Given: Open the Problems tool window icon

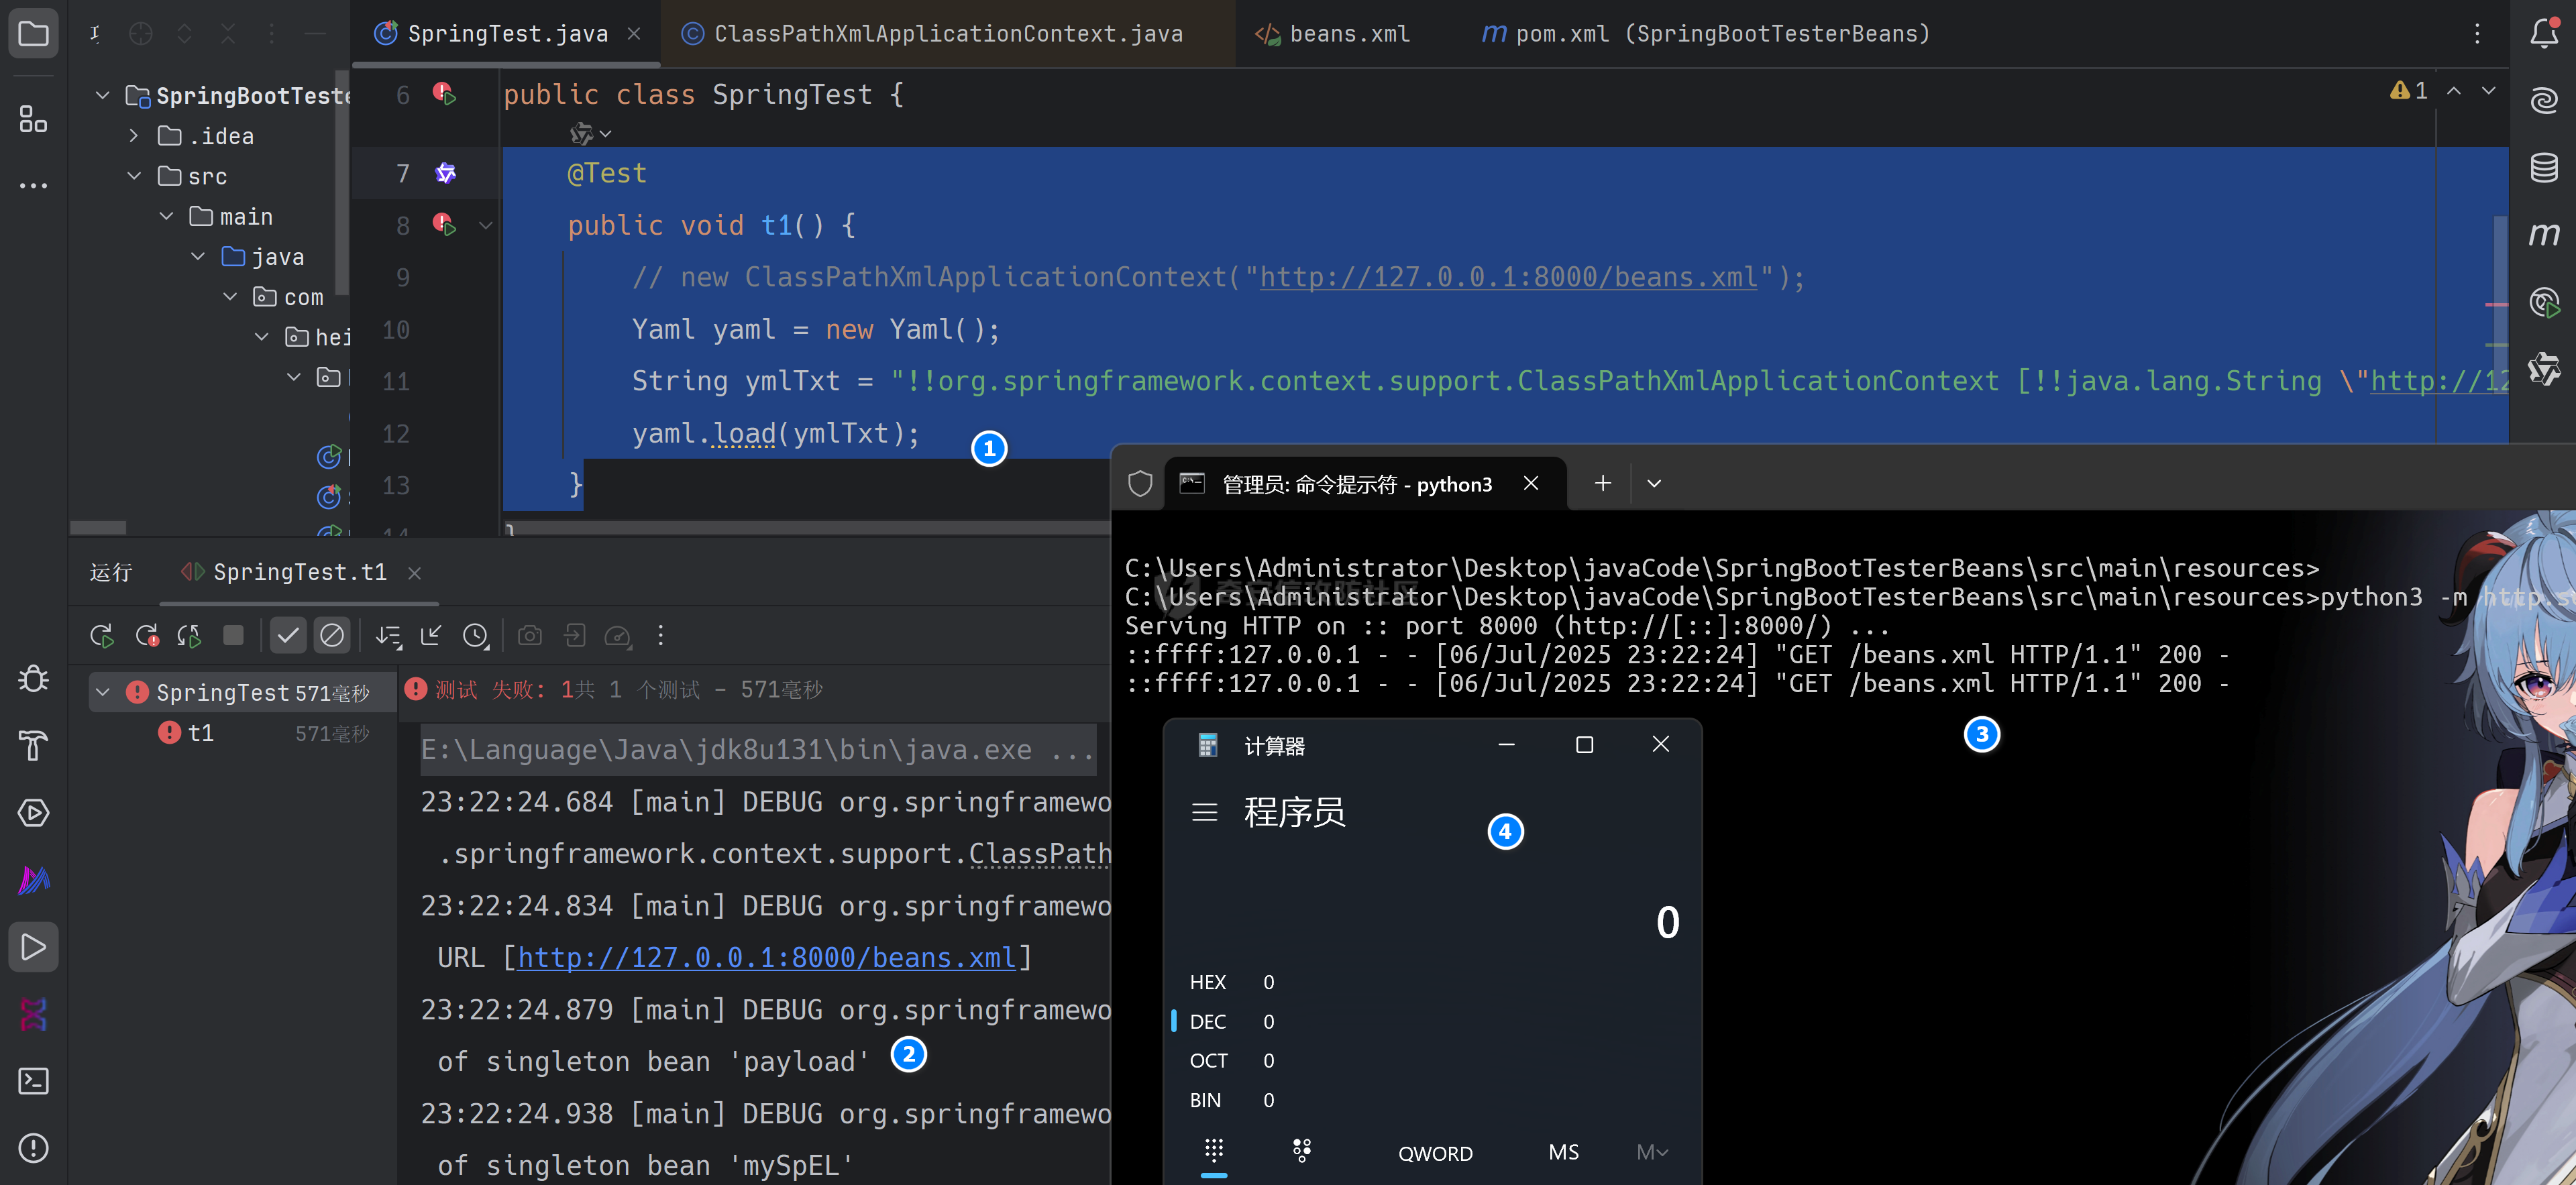Looking at the screenshot, I should point(33,1148).
